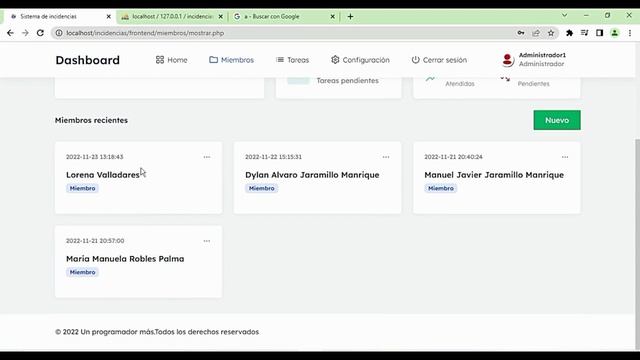Open the saved passwords key icon
The height and width of the screenshot is (360, 640).
[521, 33]
